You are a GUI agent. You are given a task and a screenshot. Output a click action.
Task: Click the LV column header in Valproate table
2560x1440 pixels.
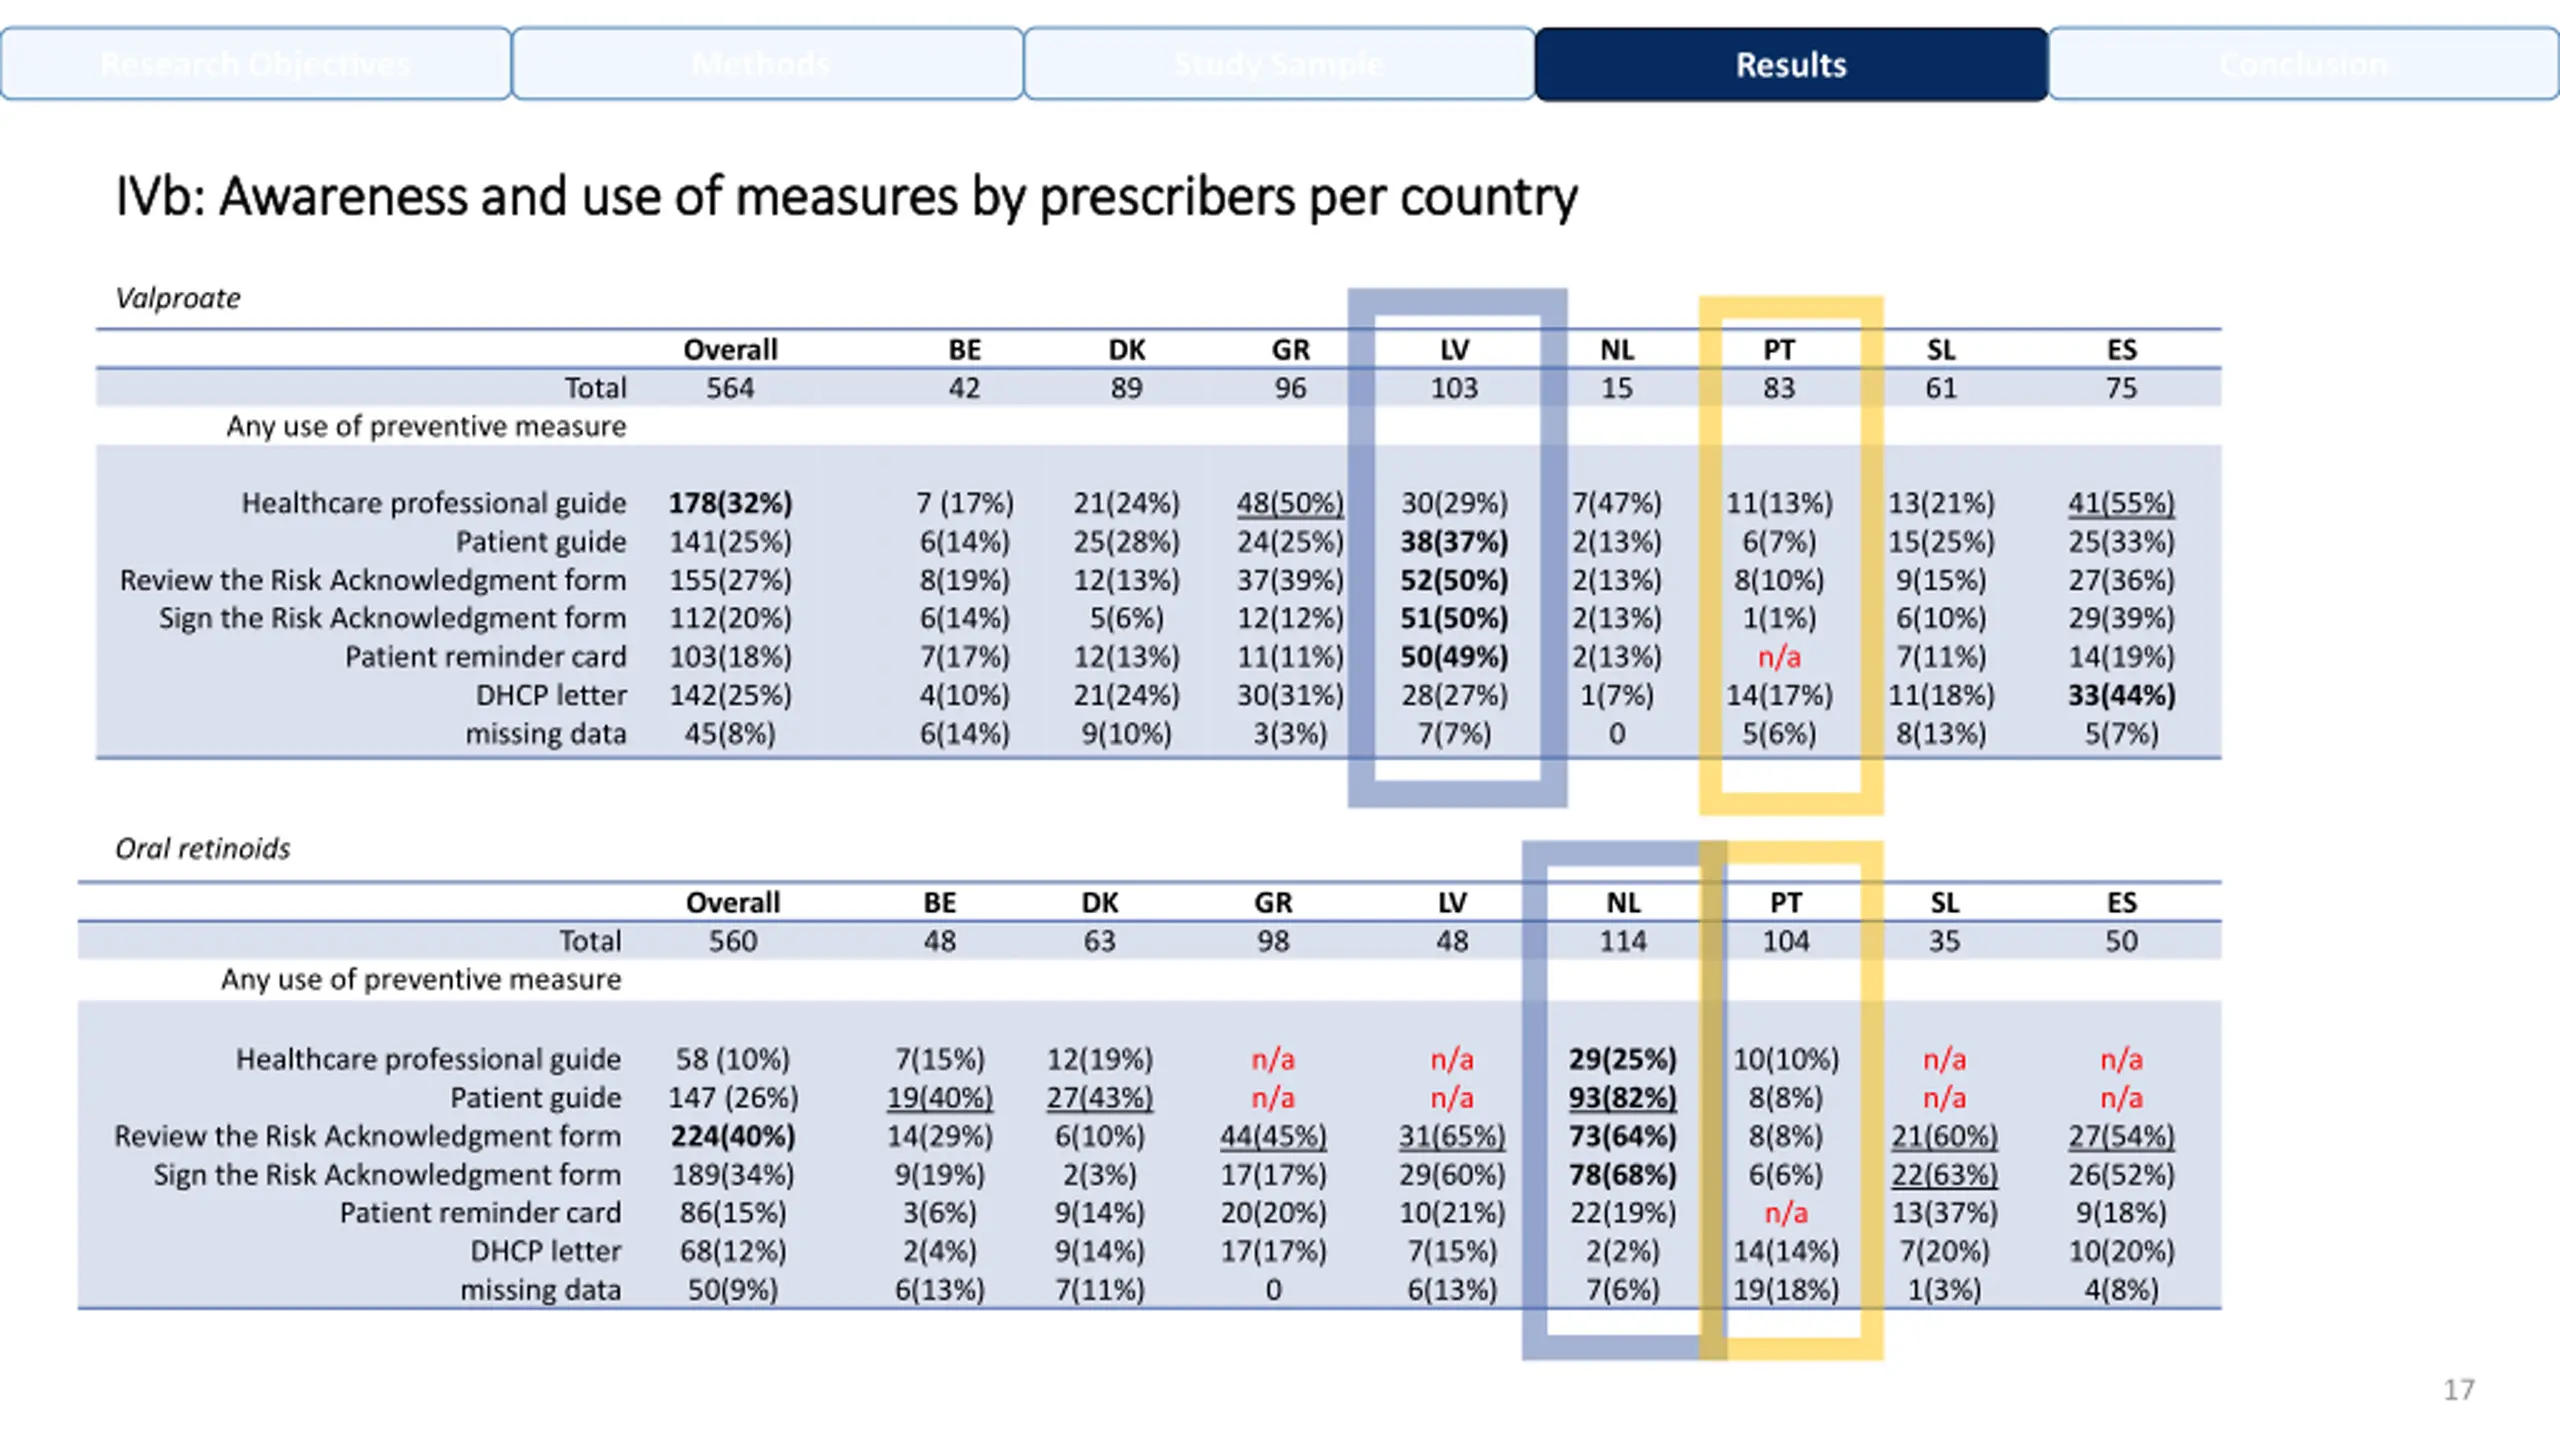(1455, 350)
